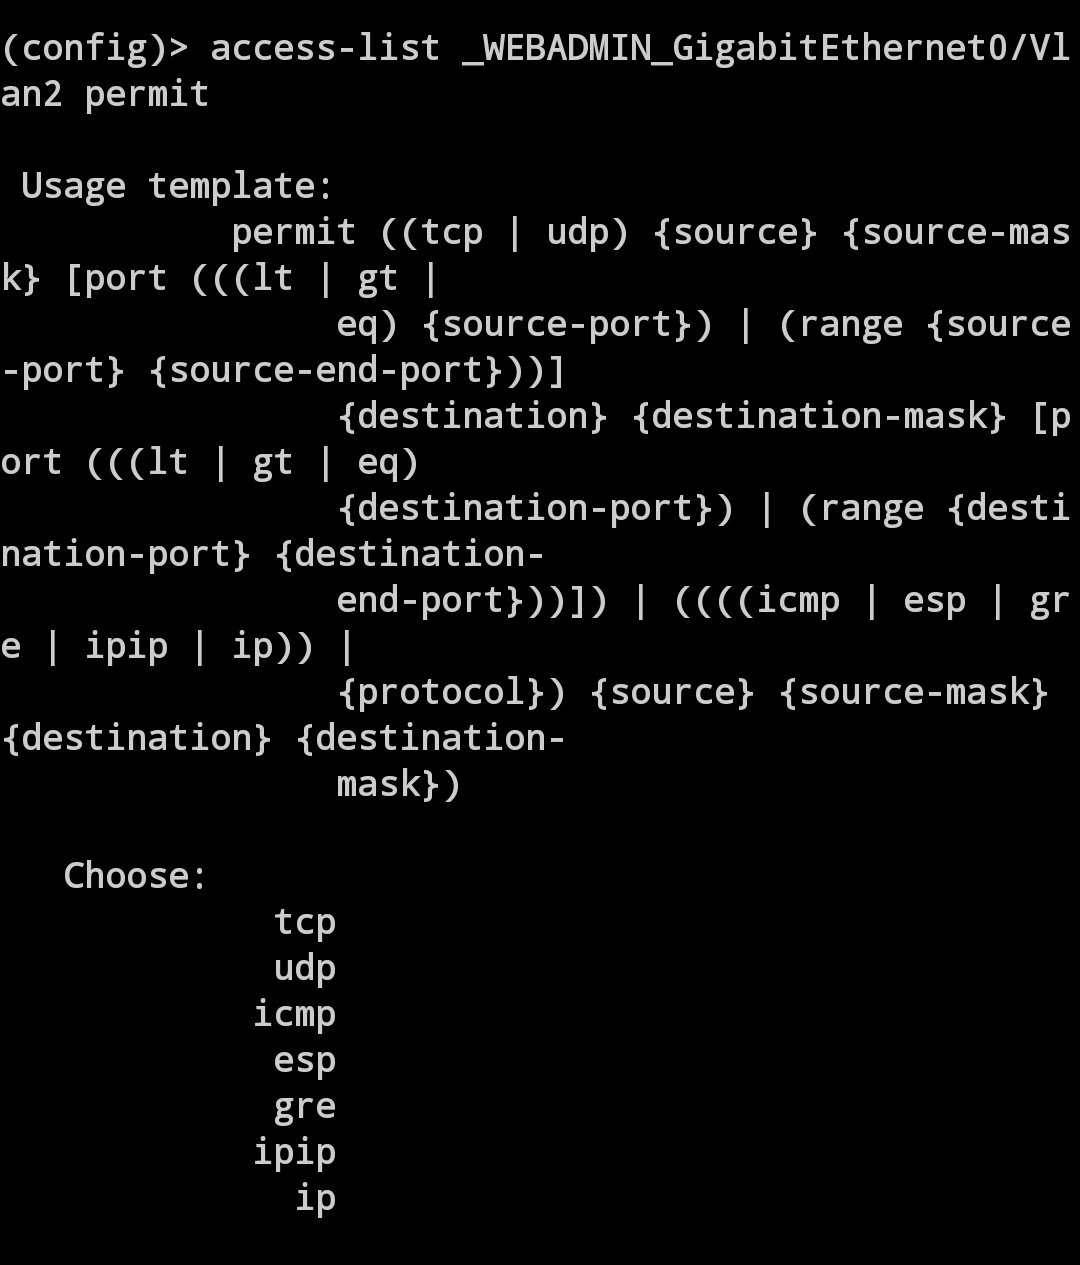Screen dimensions: 1080x1265
Task: Click the "Usage template:" heading
Action: pos(177,186)
